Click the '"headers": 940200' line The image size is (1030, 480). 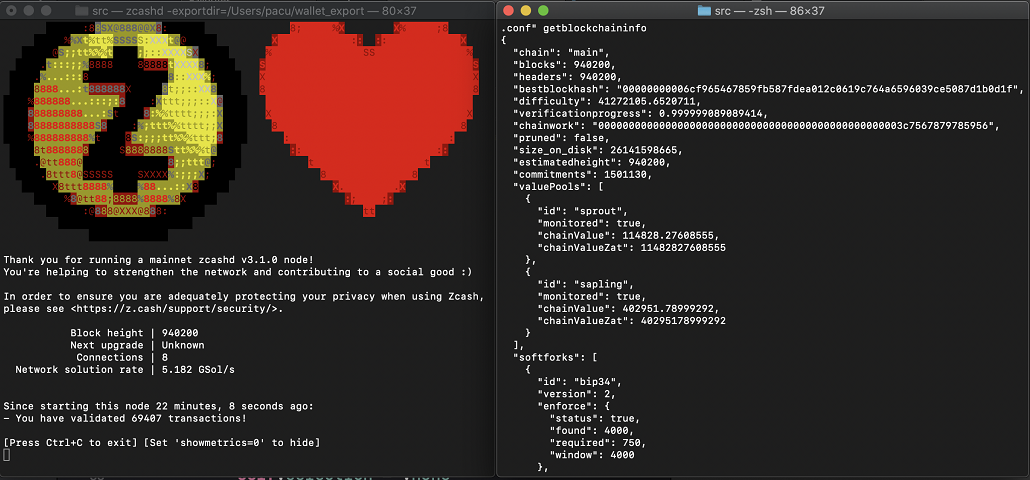pos(568,77)
